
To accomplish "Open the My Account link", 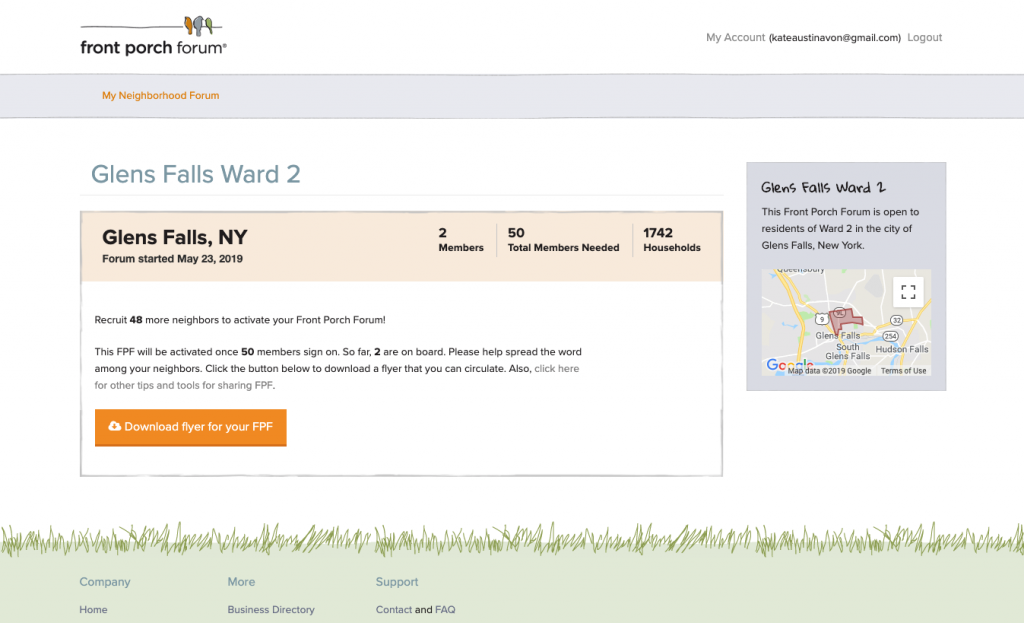I will [735, 37].
